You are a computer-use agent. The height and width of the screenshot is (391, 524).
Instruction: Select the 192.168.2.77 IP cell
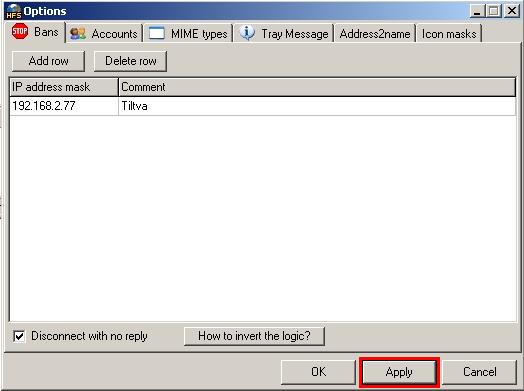[64, 106]
